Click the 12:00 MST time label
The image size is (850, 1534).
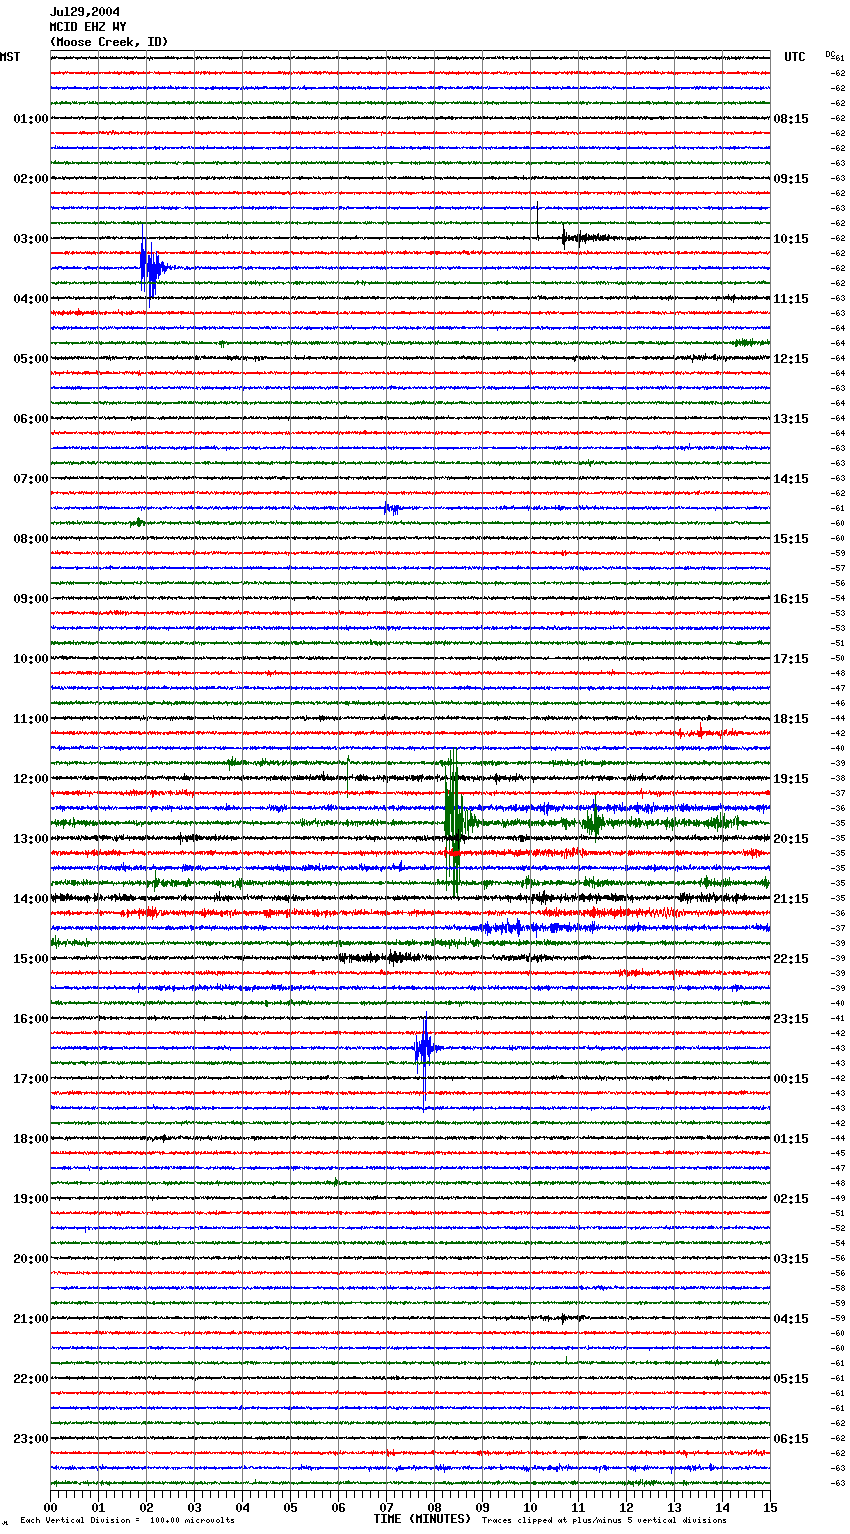pos(31,779)
